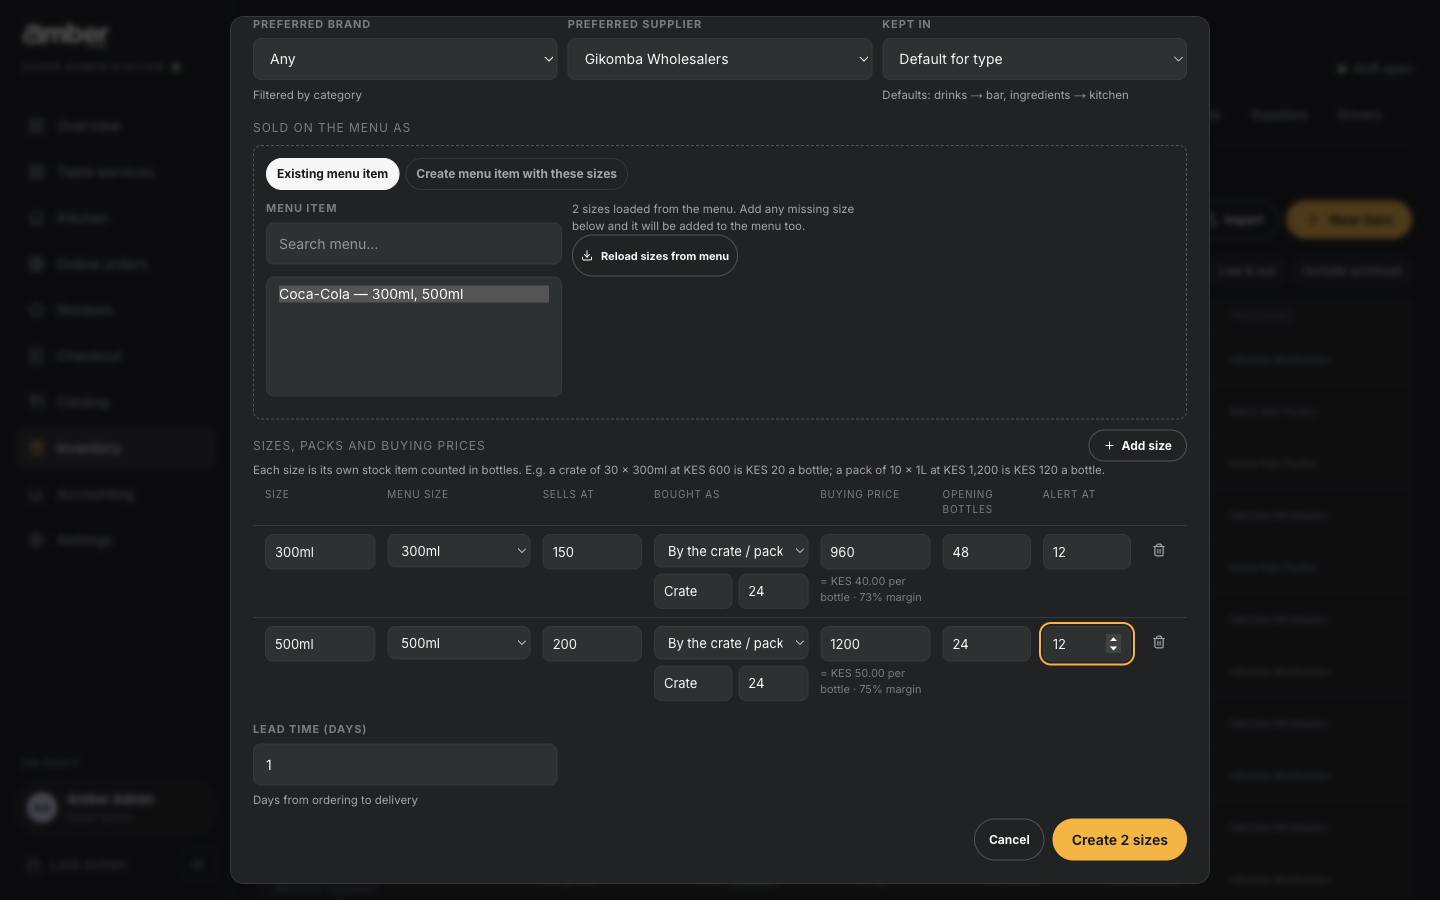
Task: Click the 'Days from ordering to delivery' hint
Action: (x=335, y=800)
